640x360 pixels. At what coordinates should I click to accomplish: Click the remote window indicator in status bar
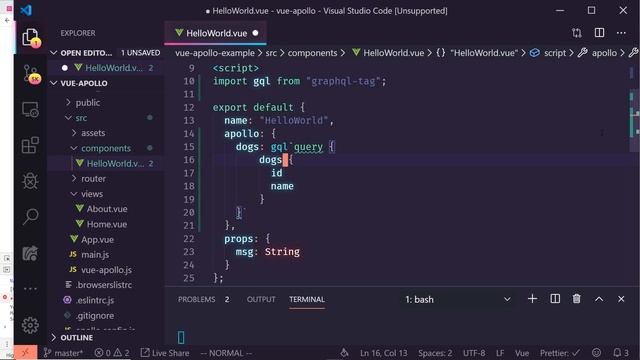tap(25, 353)
